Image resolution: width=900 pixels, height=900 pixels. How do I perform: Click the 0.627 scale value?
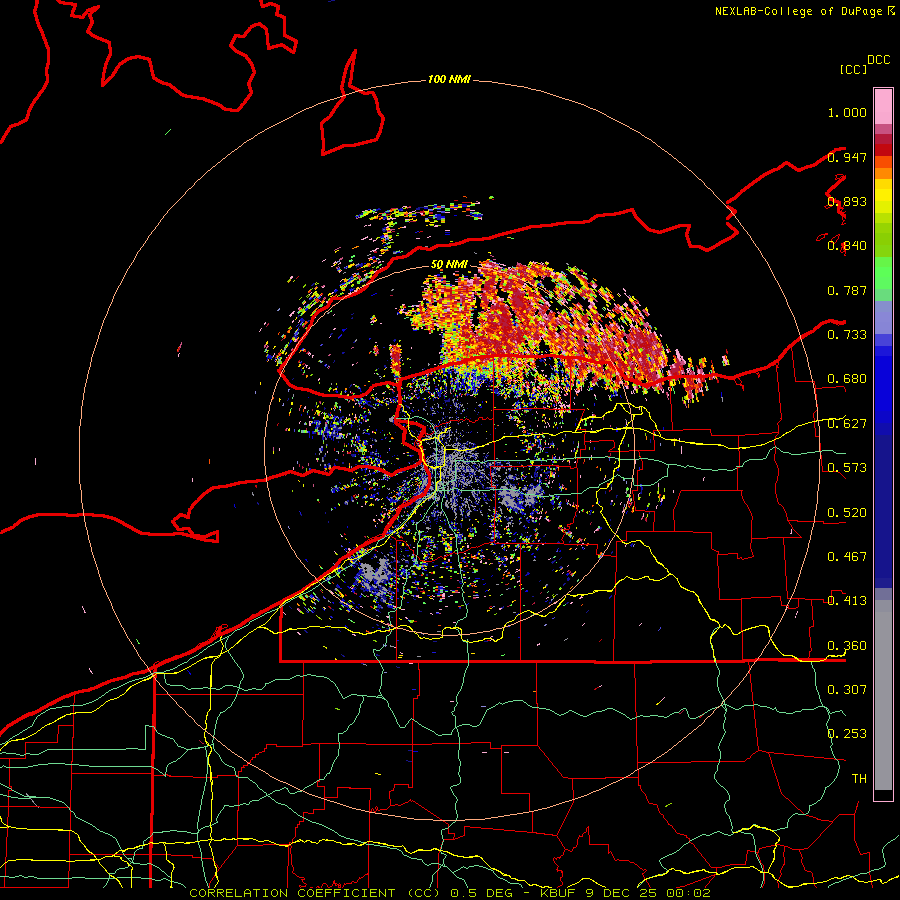click(847, 424)
